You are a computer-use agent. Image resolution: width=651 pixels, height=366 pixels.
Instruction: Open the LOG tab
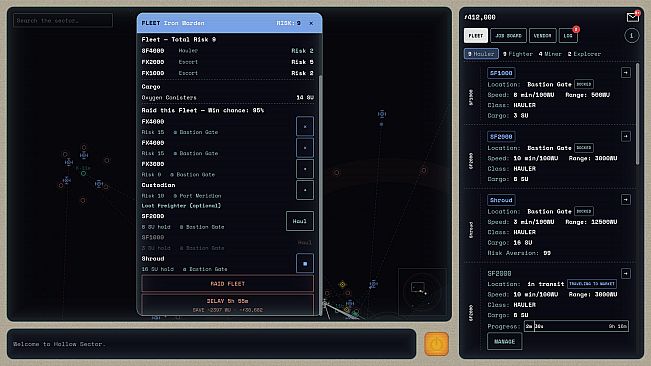click(x=568, y=36)
